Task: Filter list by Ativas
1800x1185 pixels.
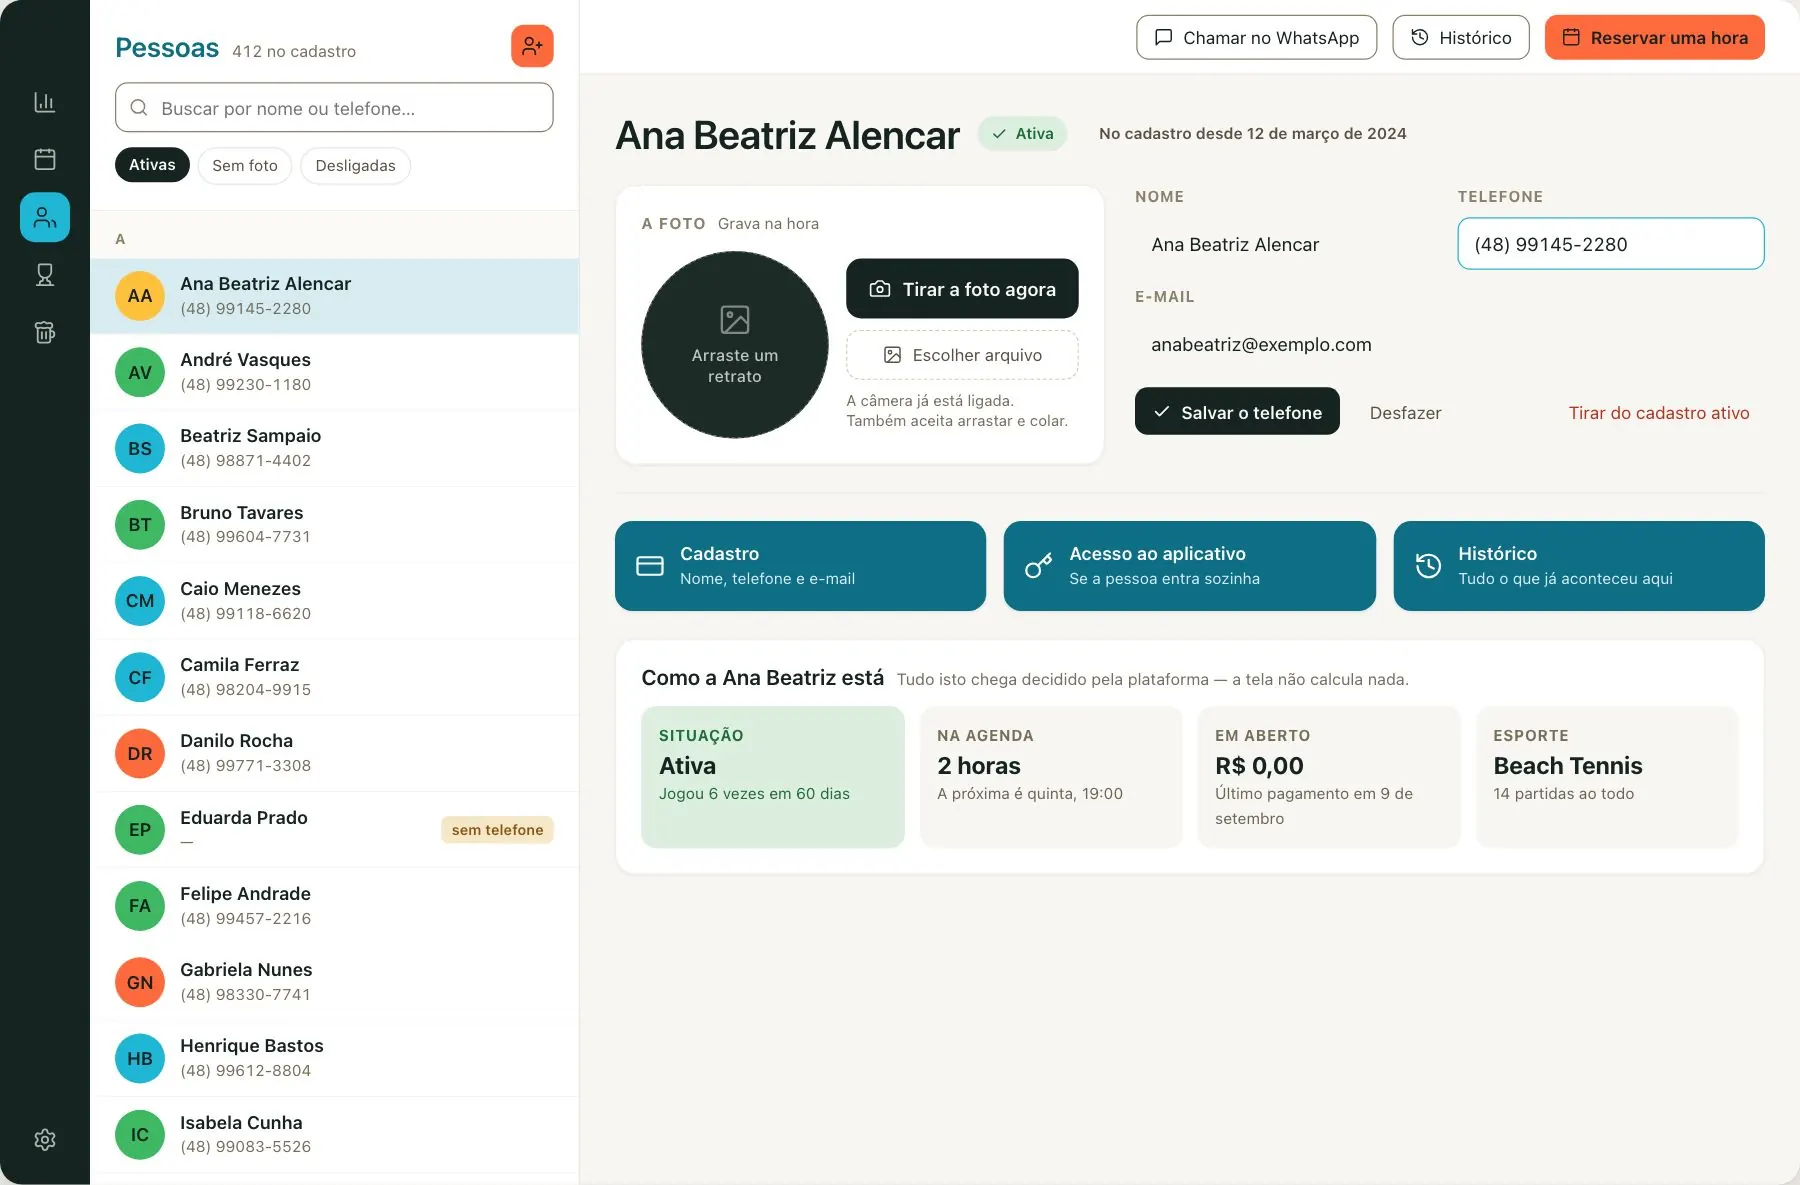Action: (x=152, y=165)
